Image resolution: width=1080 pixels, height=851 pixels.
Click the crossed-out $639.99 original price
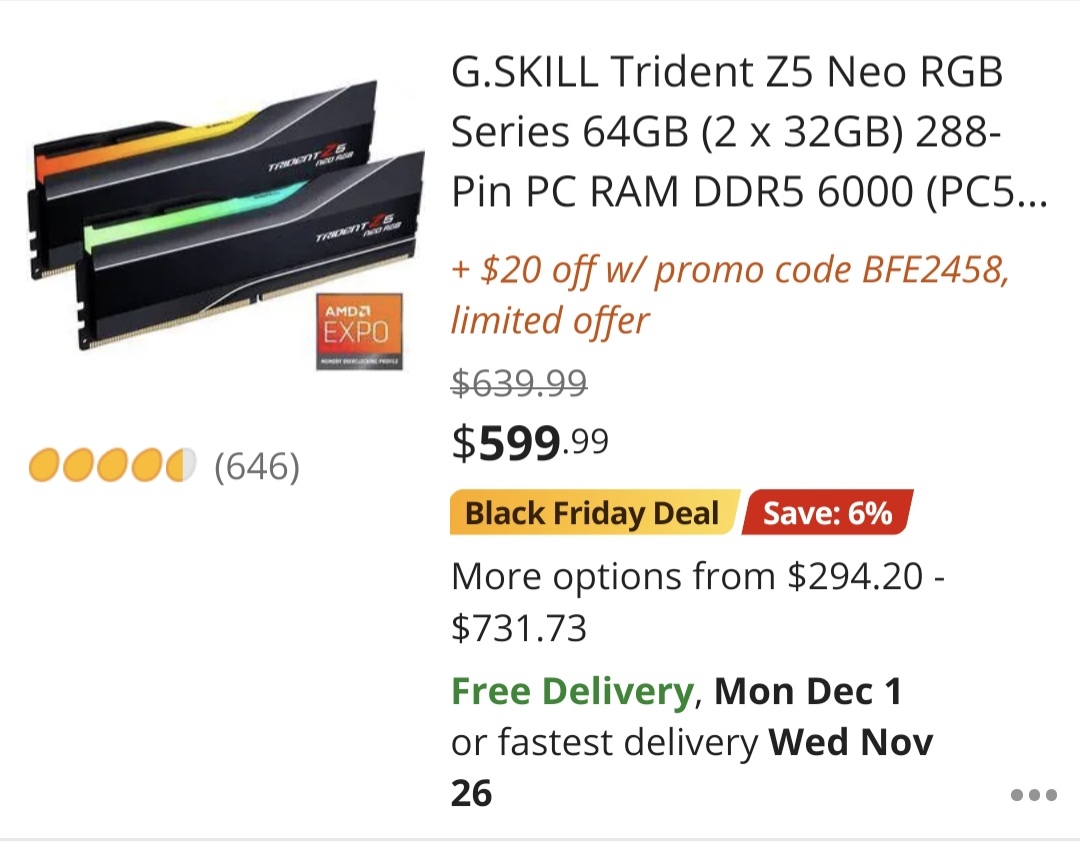click(x=519, y=382)
